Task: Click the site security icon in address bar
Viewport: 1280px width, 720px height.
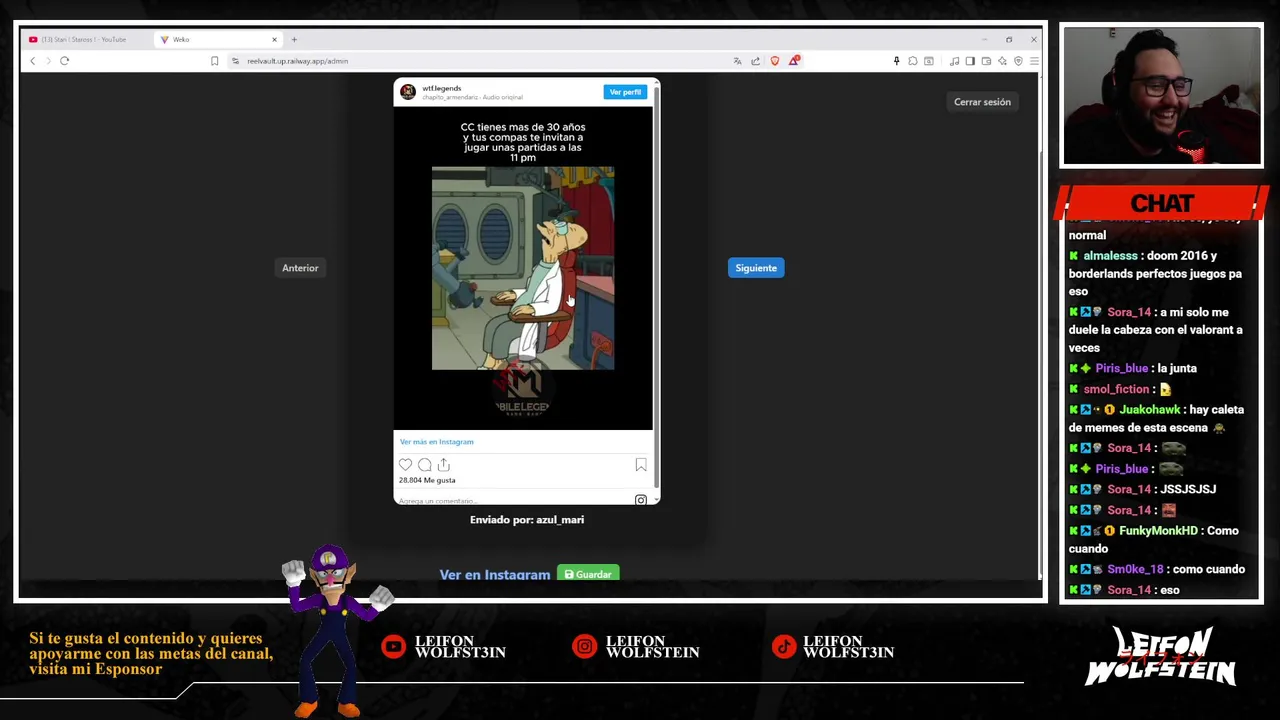Action: click(x=236, y=61)
